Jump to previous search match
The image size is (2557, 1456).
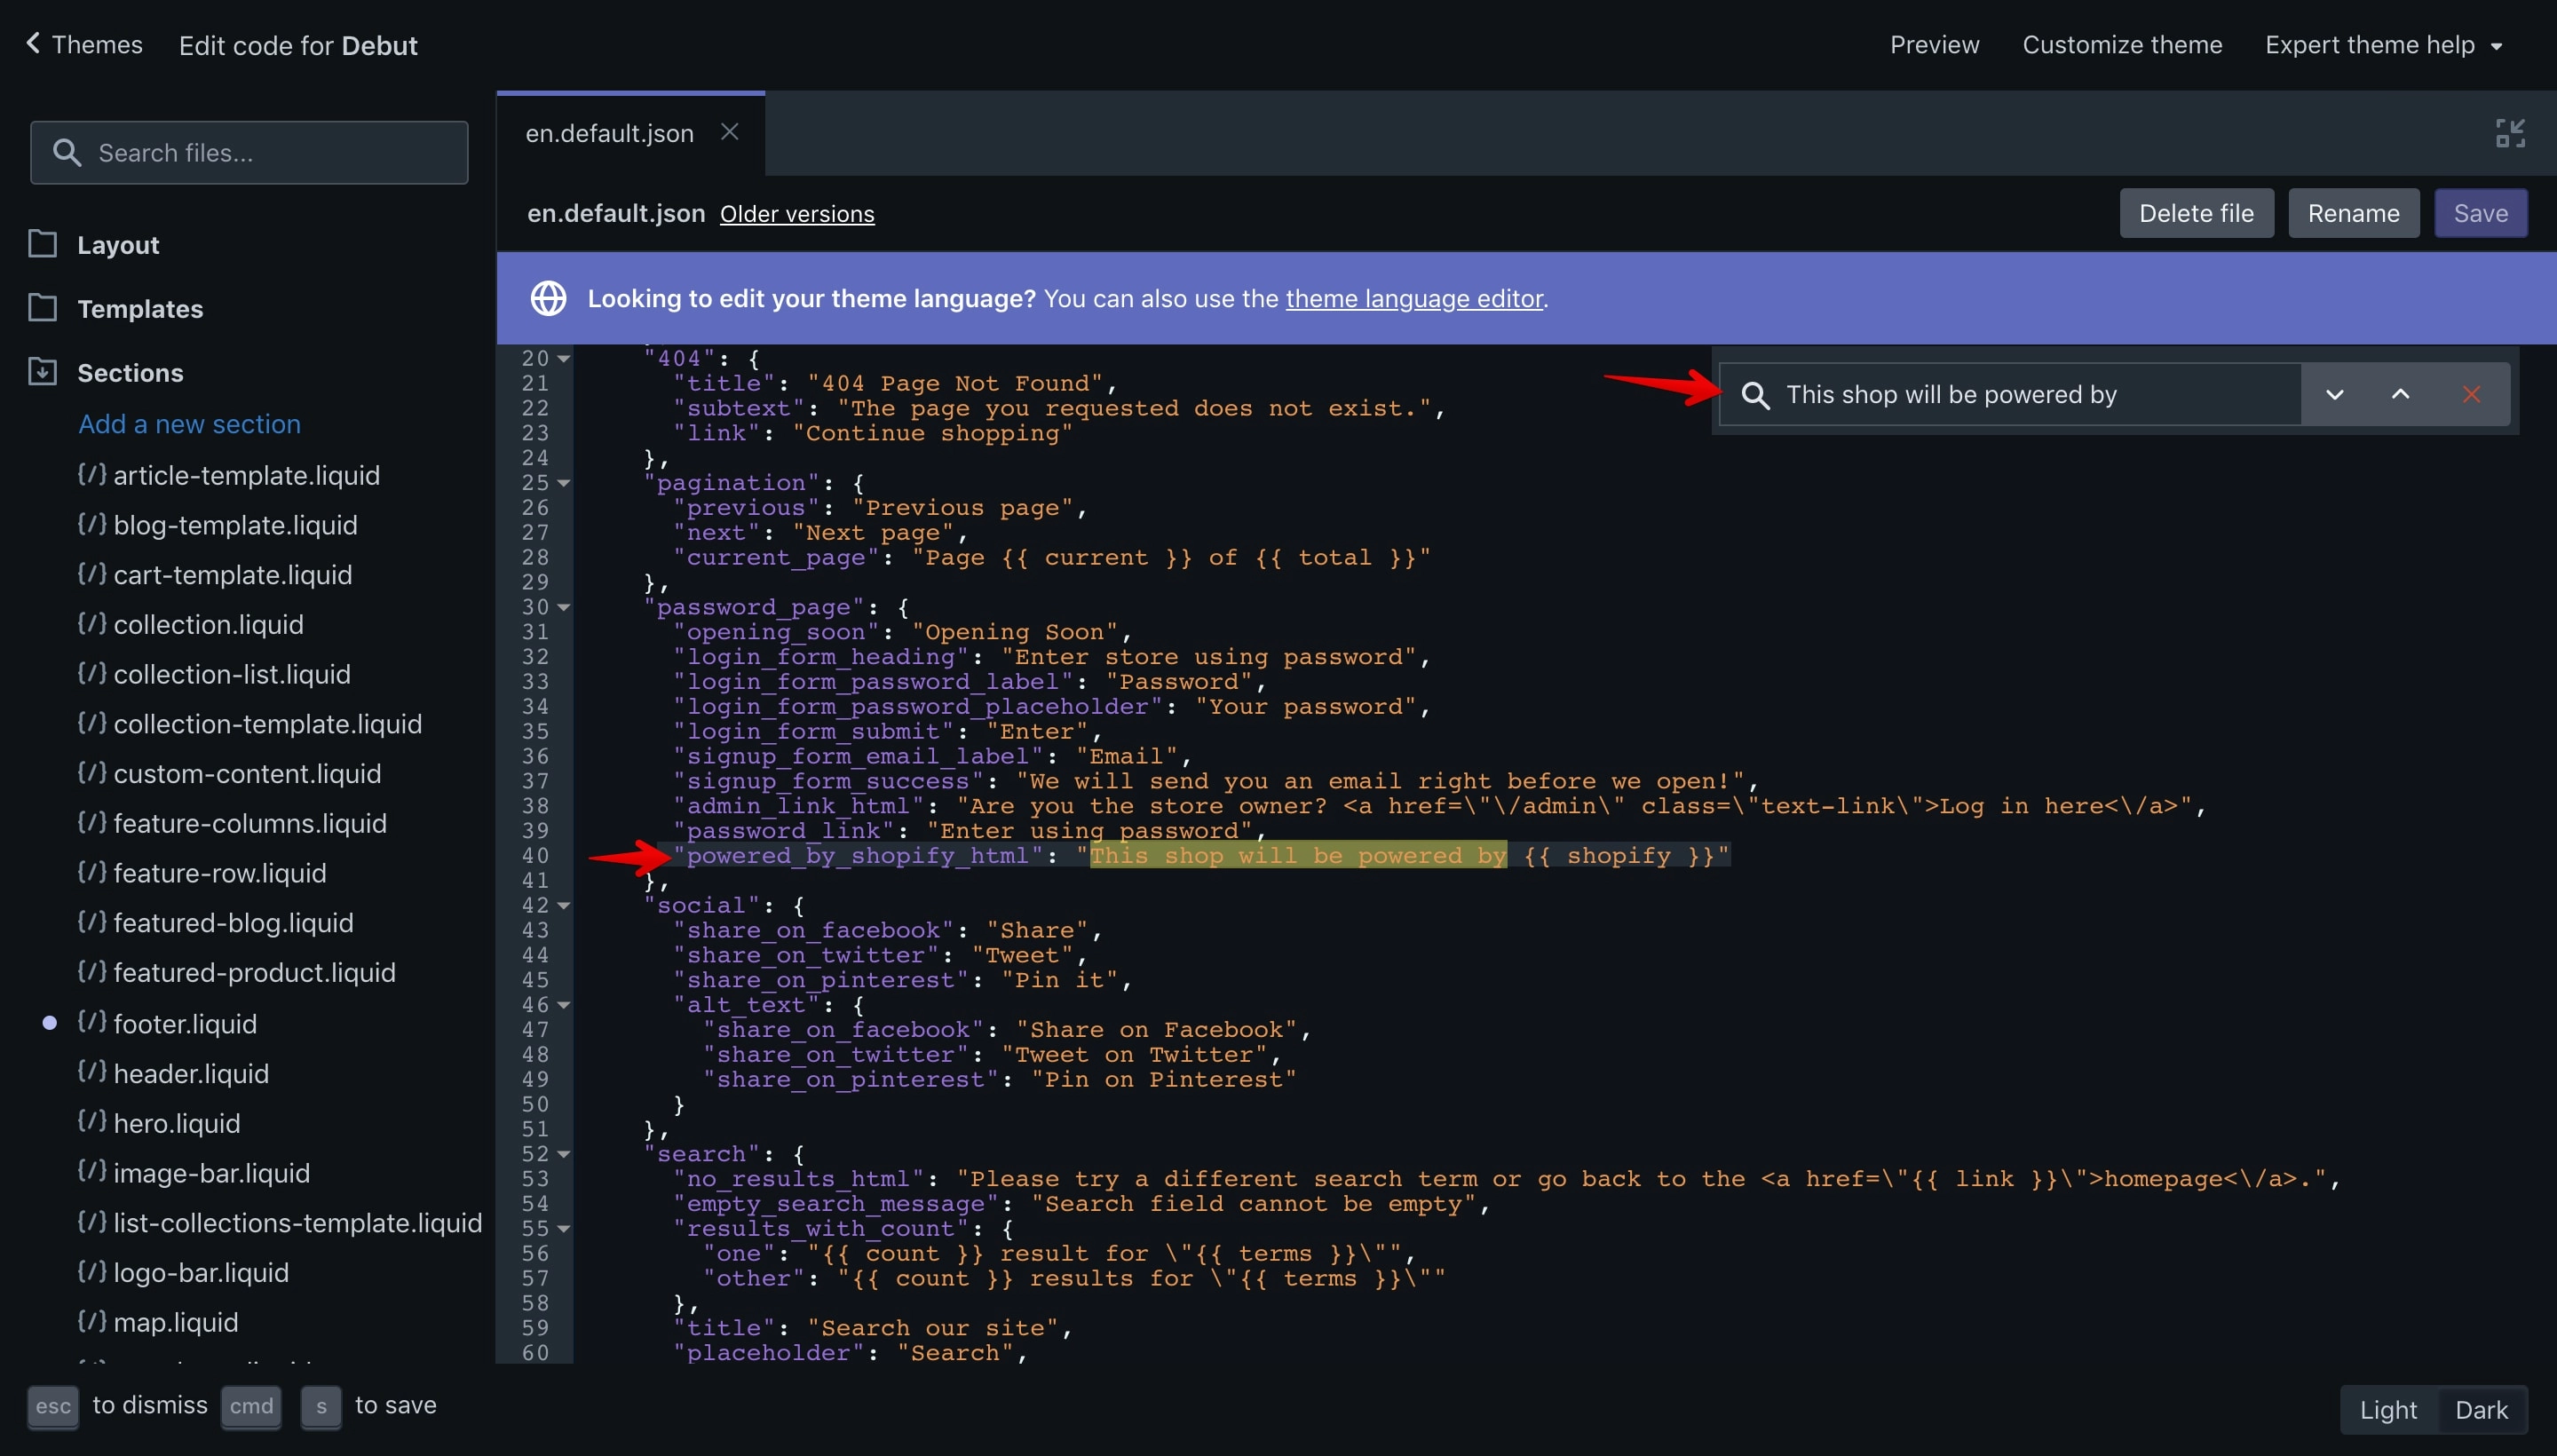[x=2400, y=395]
